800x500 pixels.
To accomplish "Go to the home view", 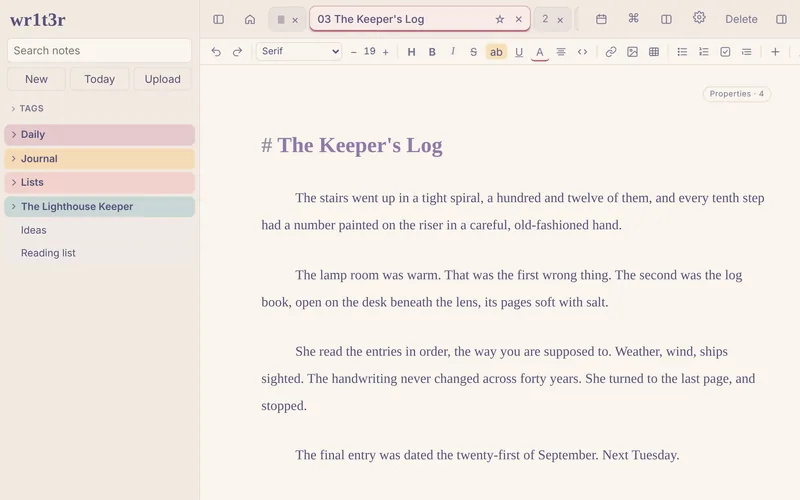I will click(249, 19).
